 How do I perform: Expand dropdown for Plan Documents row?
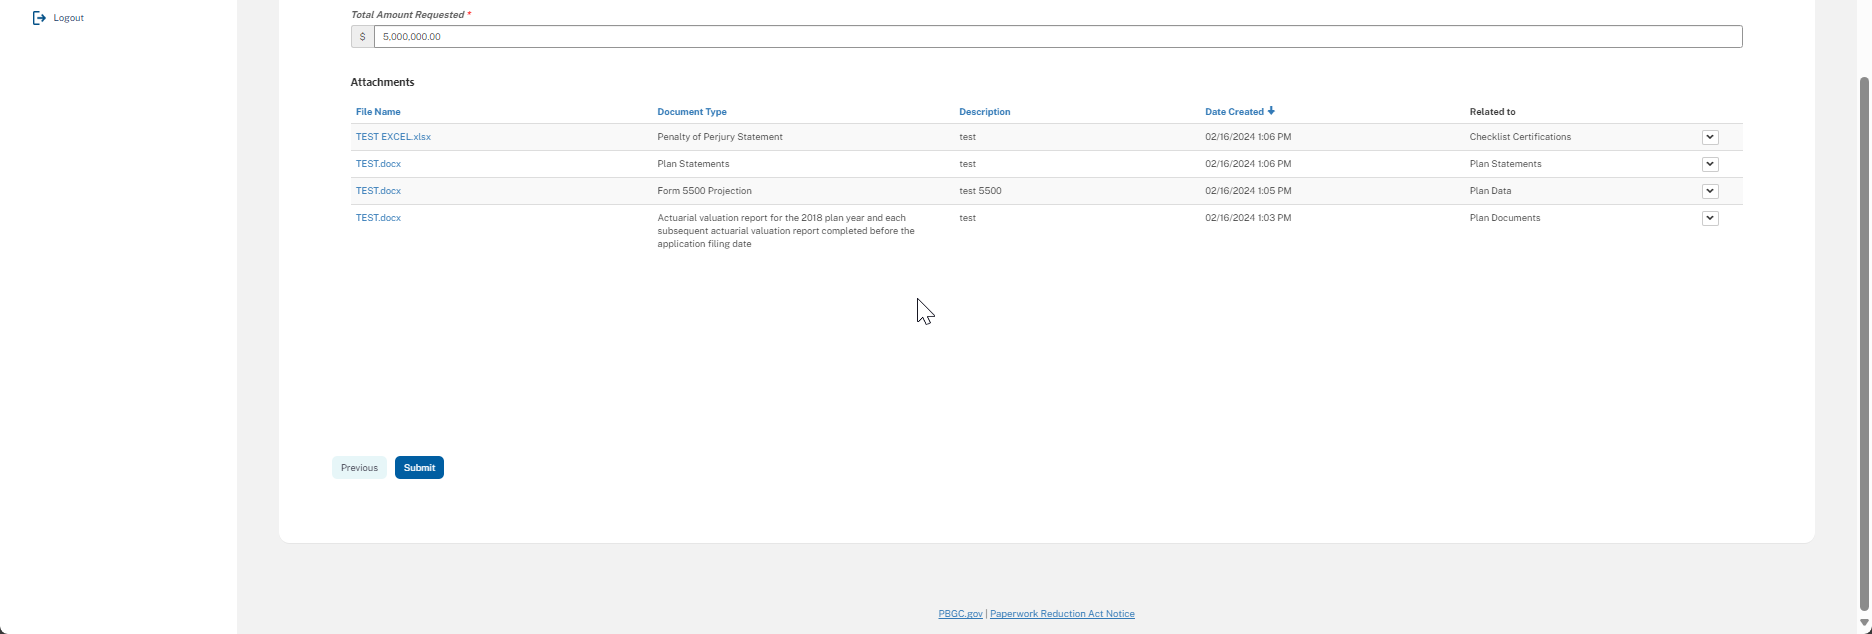[1709, 218]
